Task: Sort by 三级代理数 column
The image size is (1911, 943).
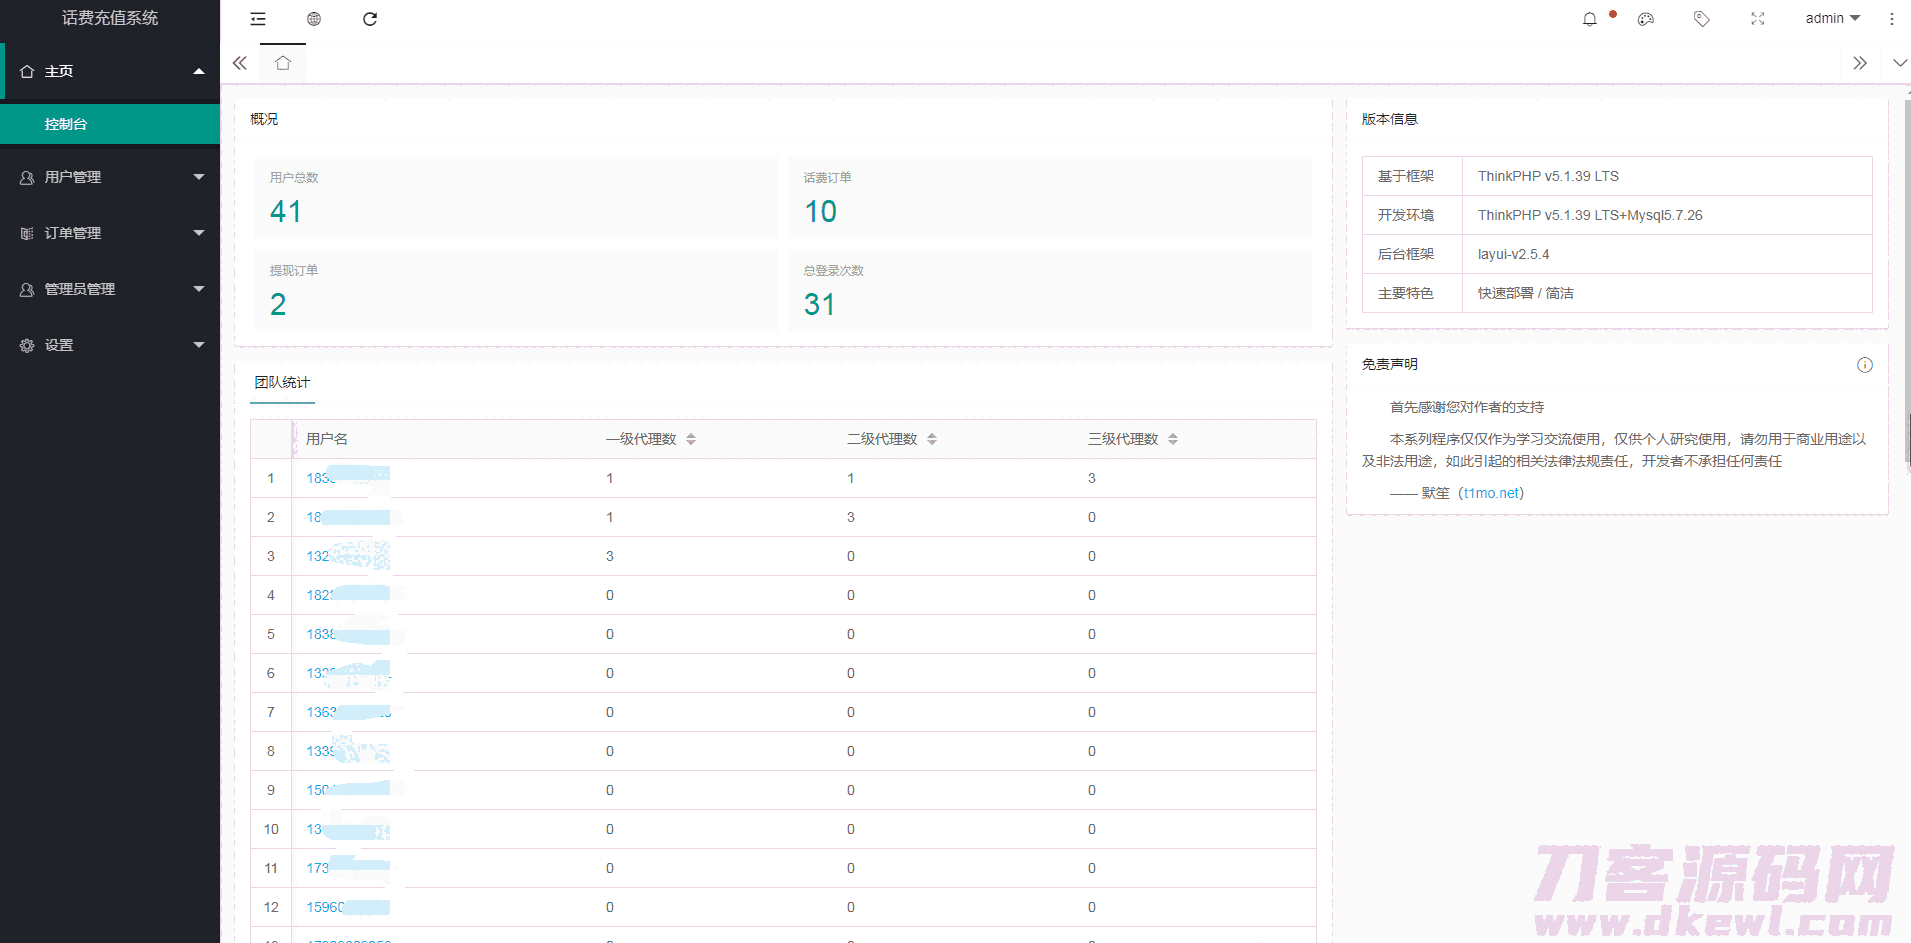Action: coord(1173,439)
